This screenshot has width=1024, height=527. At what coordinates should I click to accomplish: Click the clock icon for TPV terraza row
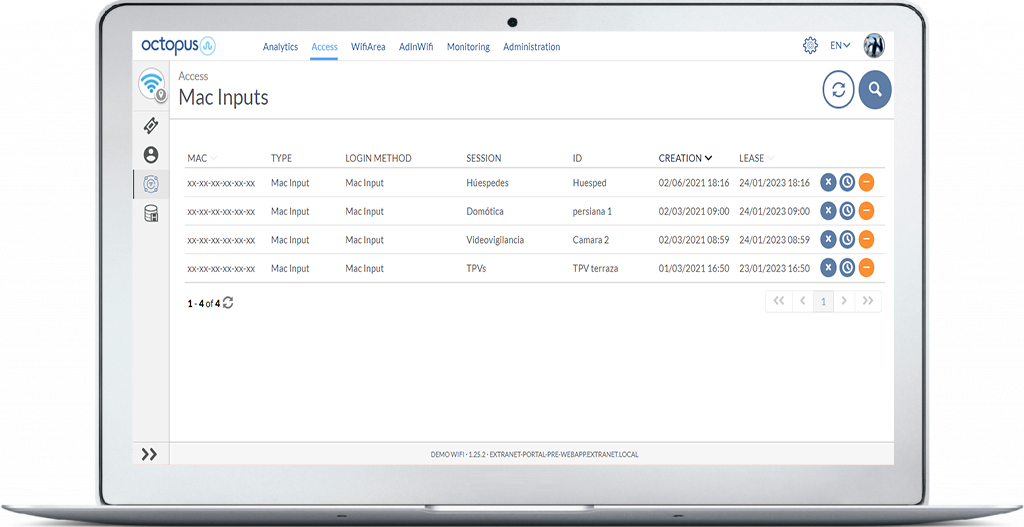(x=847, y=268)
